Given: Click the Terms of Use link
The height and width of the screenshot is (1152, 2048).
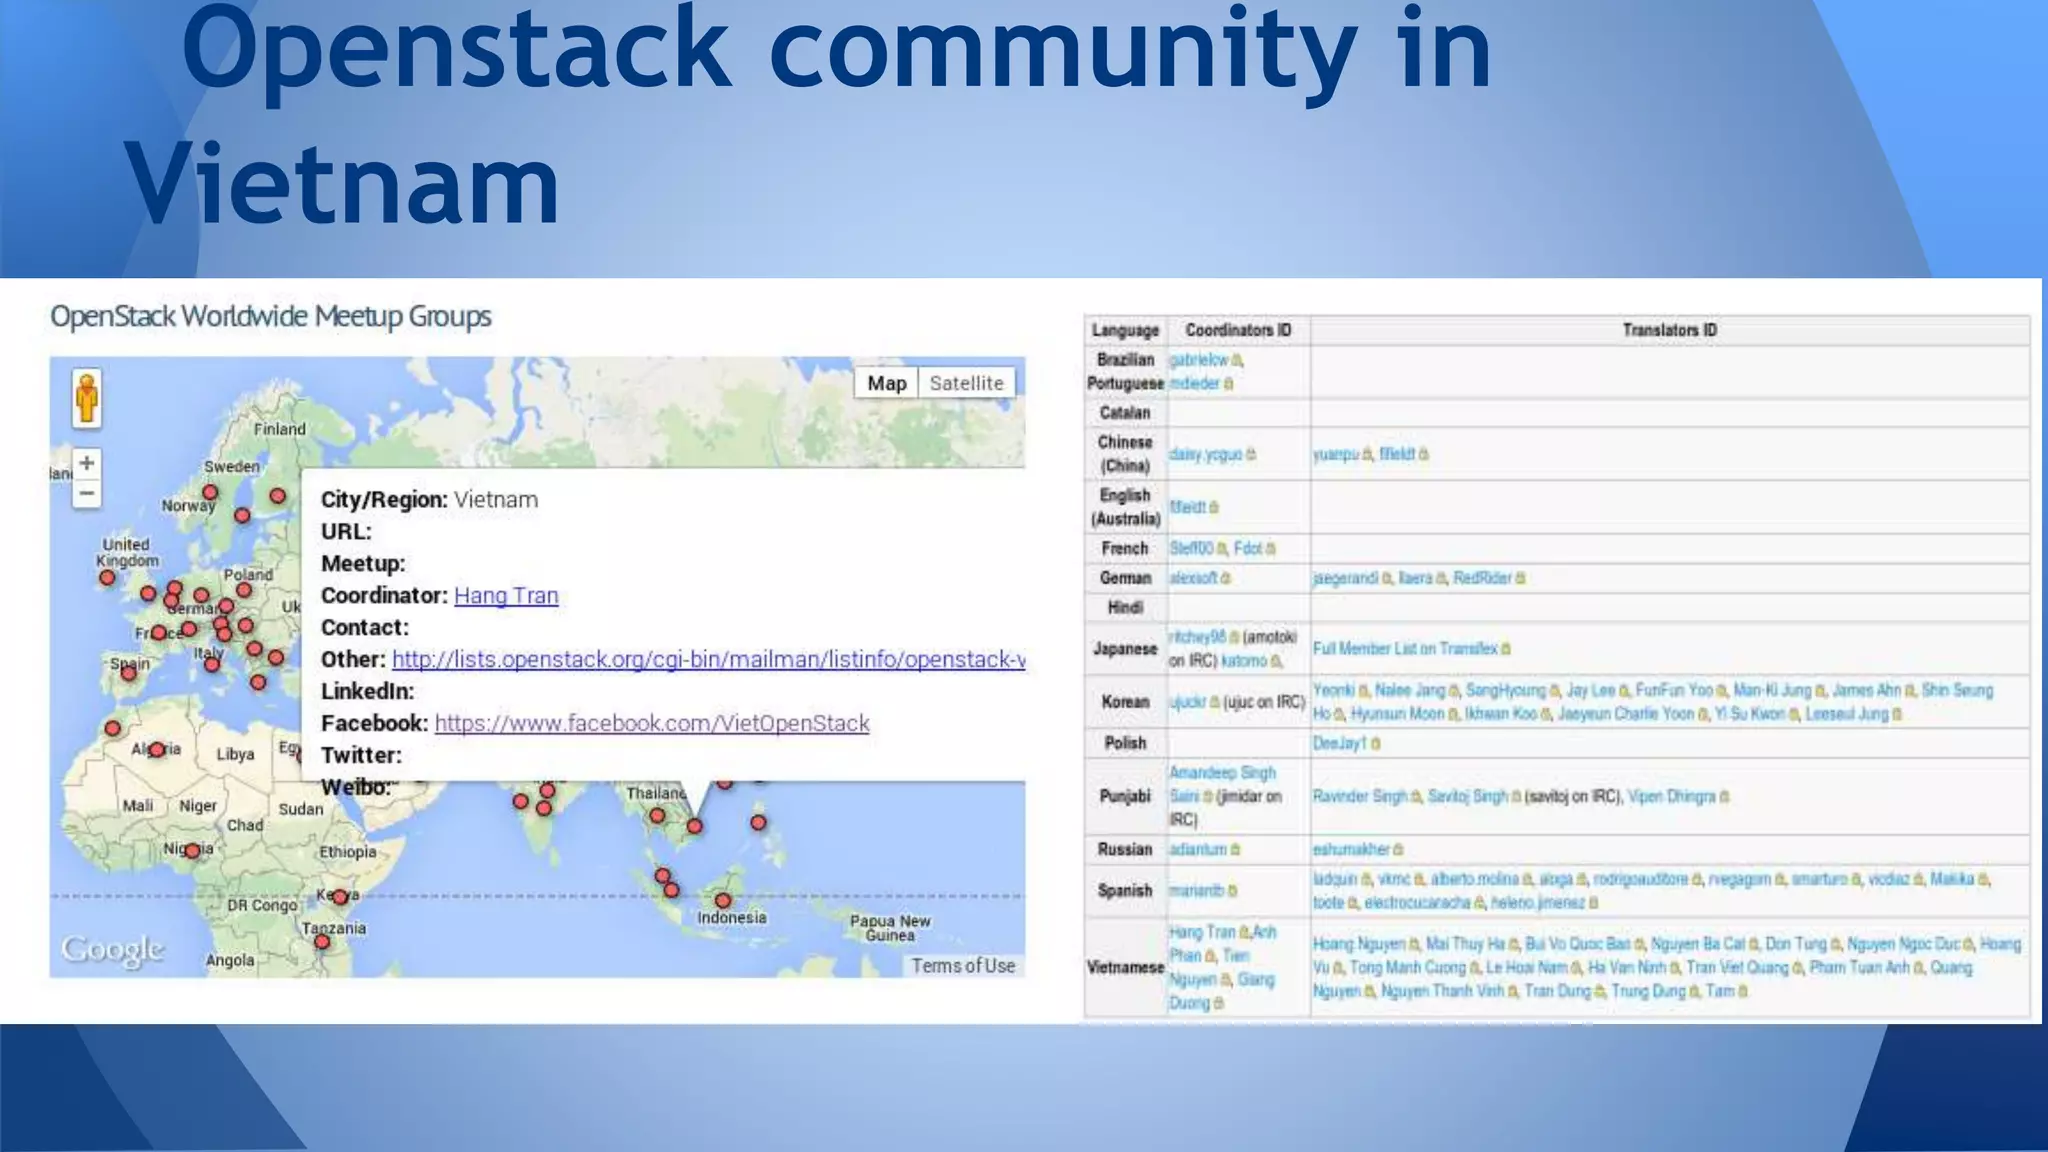Looking at the screenshot, I should pyautogui.click(x=963, y=966).
